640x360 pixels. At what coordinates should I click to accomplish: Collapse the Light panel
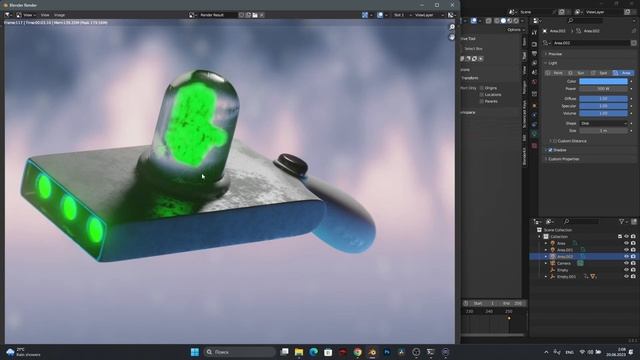(x=546, y=63)
